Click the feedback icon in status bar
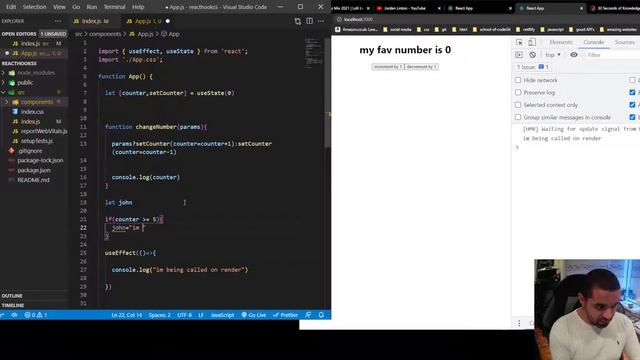Image resolution: width=640 pixels, height=360 pixels. 308,315
